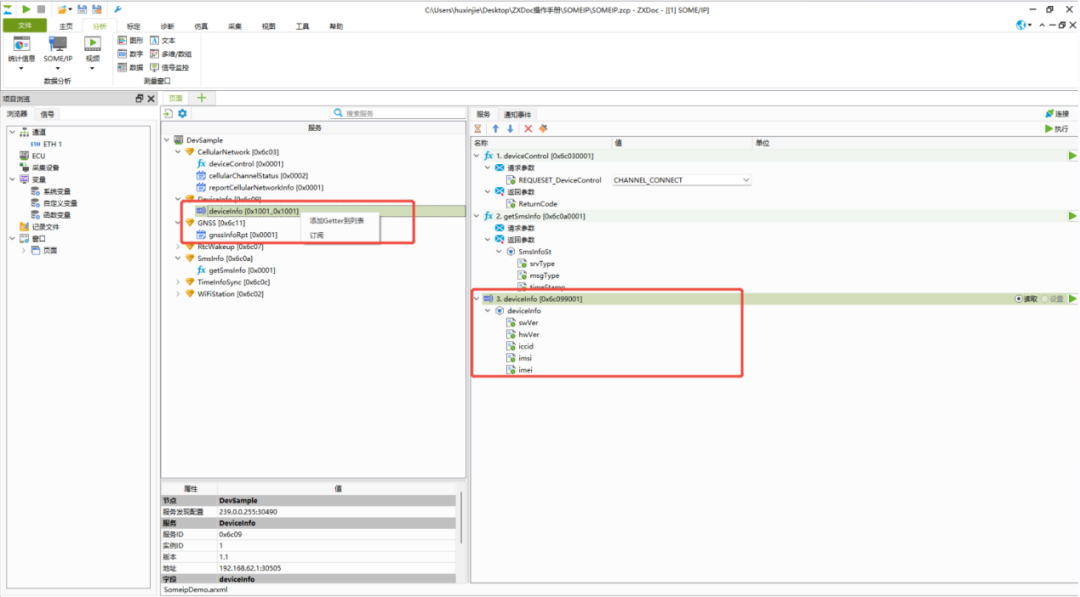Image resolution: width=1080 pixels, height=597 pixels.
Task: Open the 通知事件 tab
Action: (518, 114)
